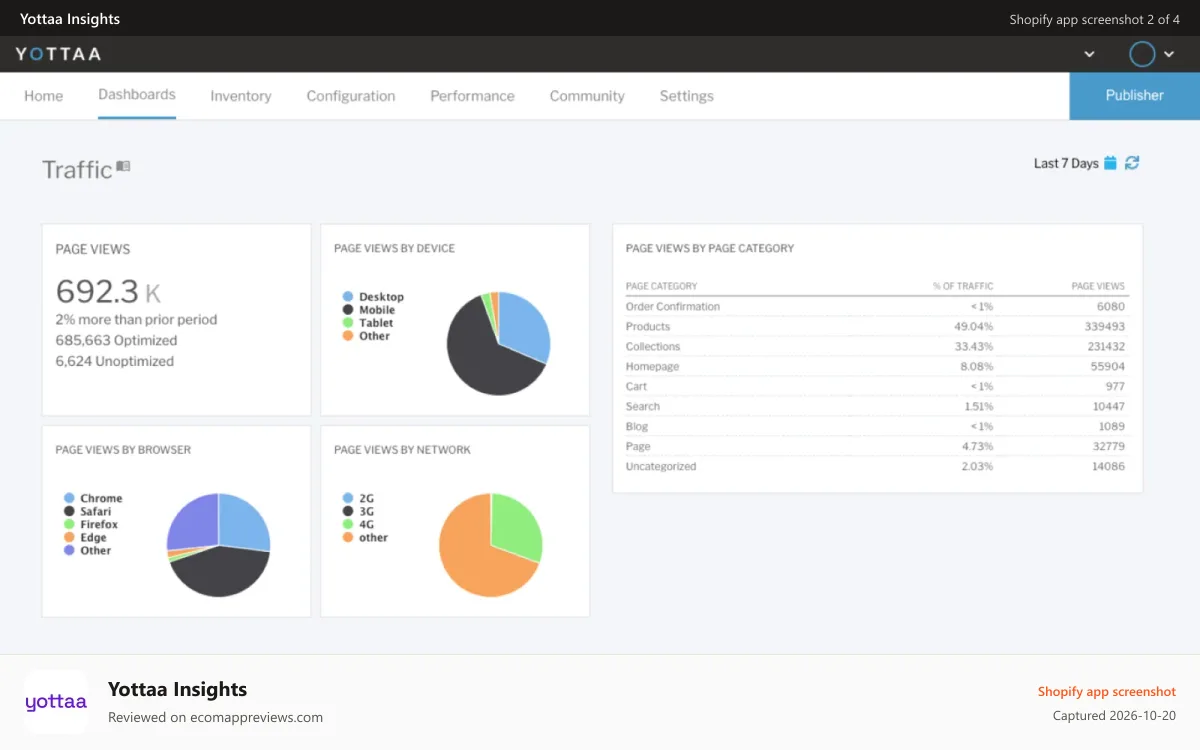Toggle 3G legend dot in network chart
Viewport: 1200px width, 750px height.
click(x=348, y=511)
